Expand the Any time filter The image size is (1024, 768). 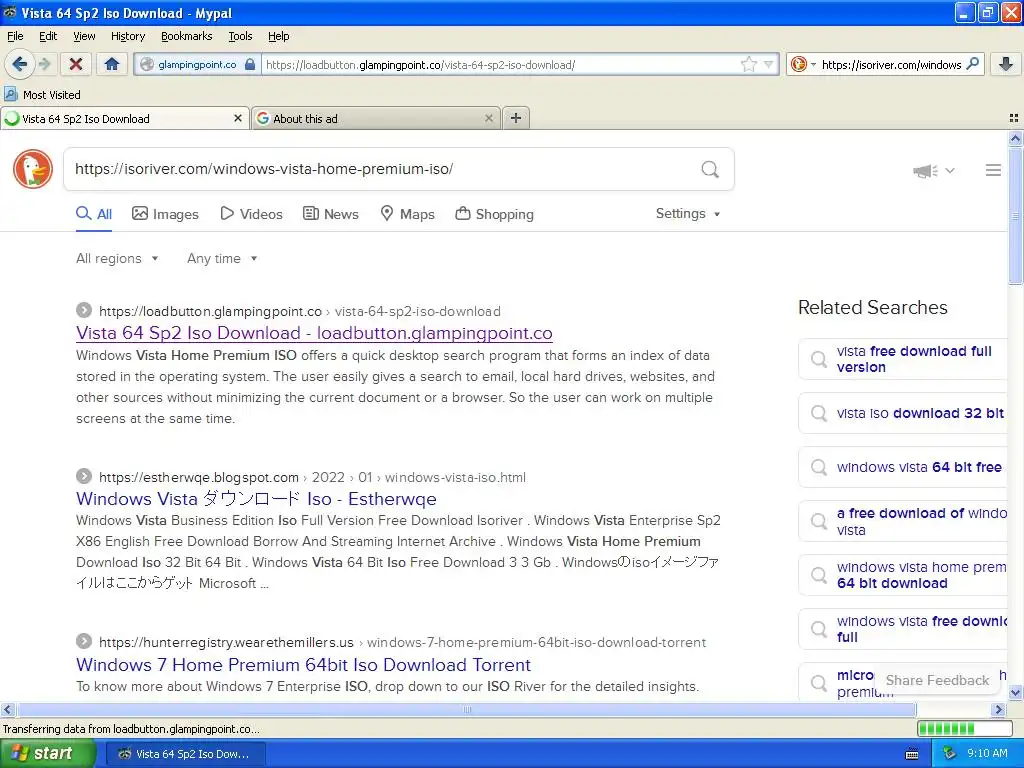click(222, 259)
